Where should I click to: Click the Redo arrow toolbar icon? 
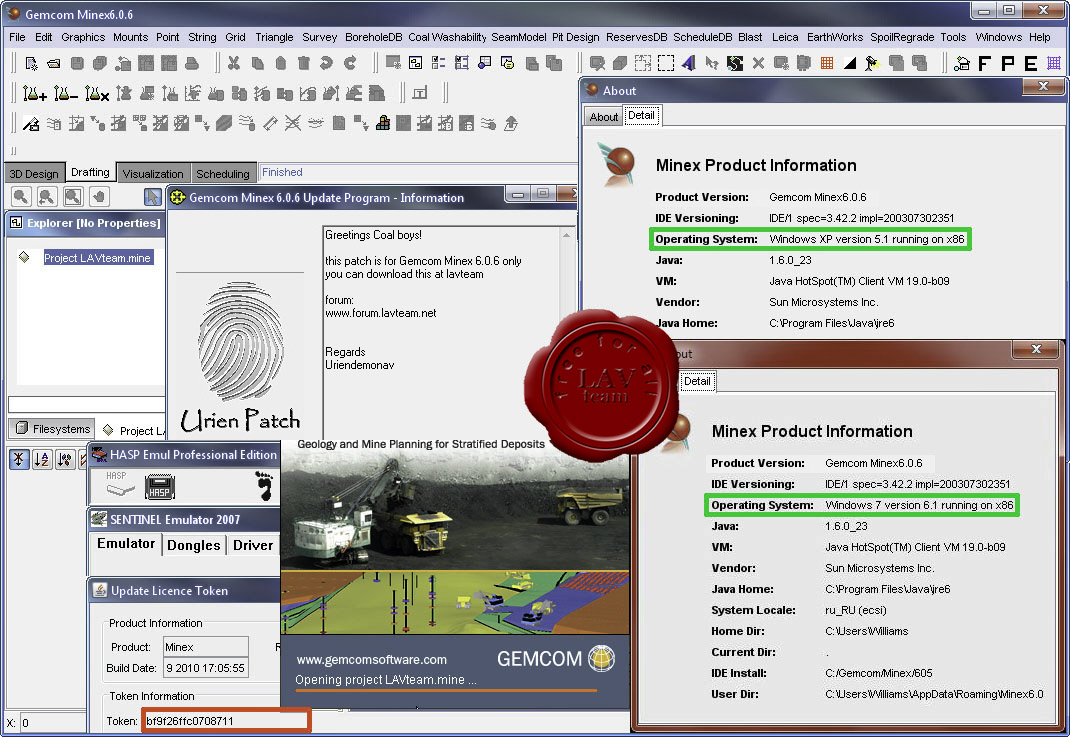point(350,63)
